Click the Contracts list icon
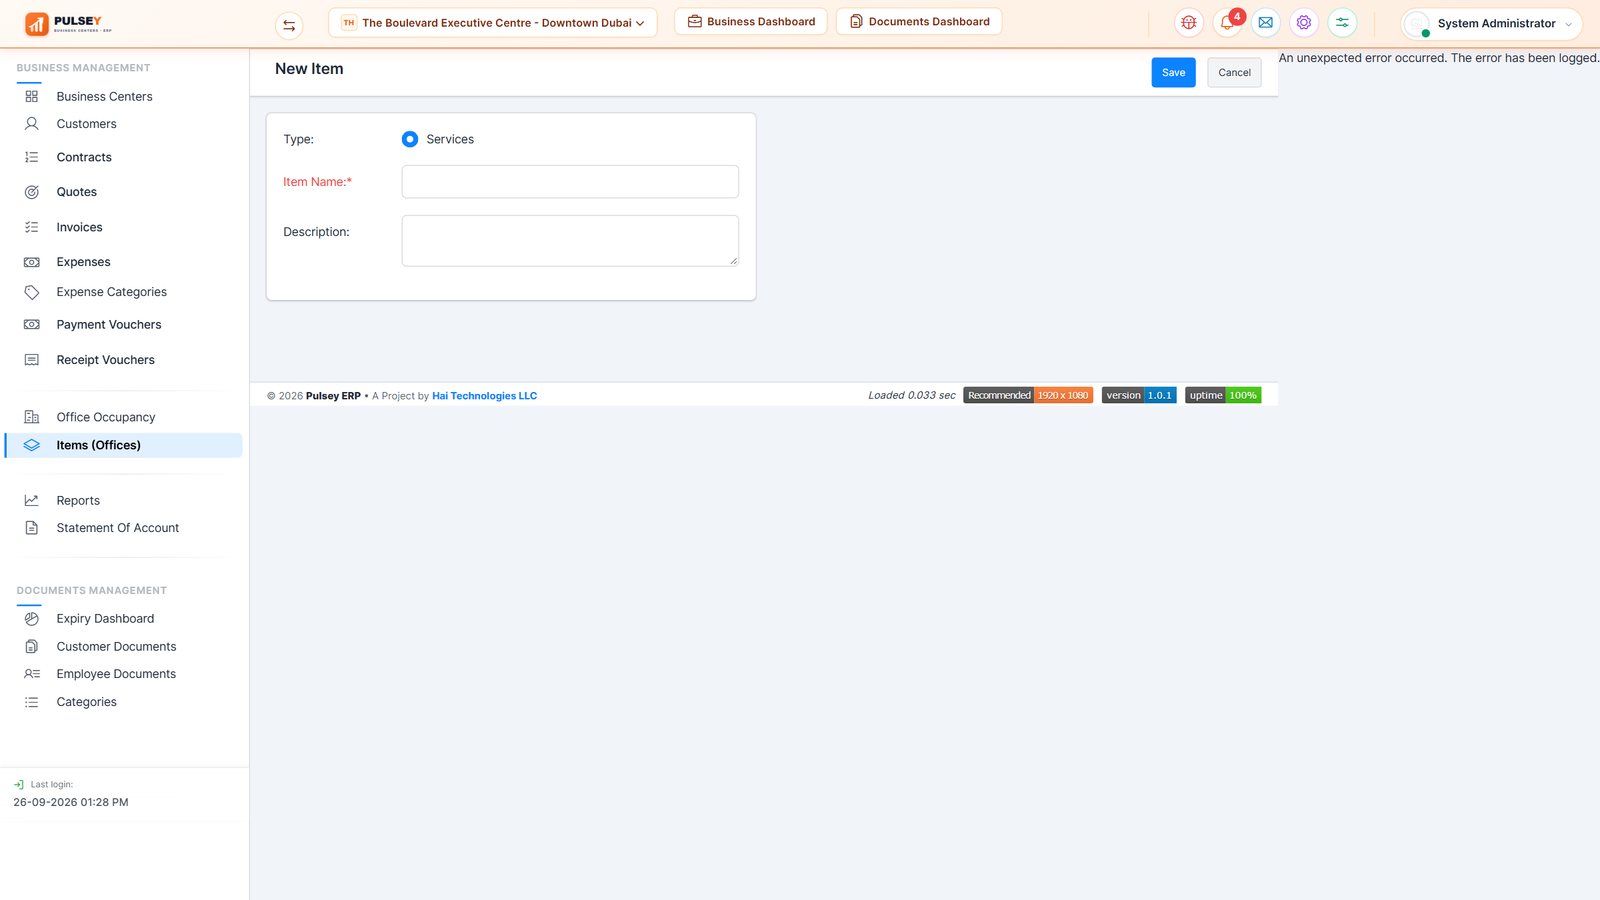1600x900 pixels. [x=32, y=157]
